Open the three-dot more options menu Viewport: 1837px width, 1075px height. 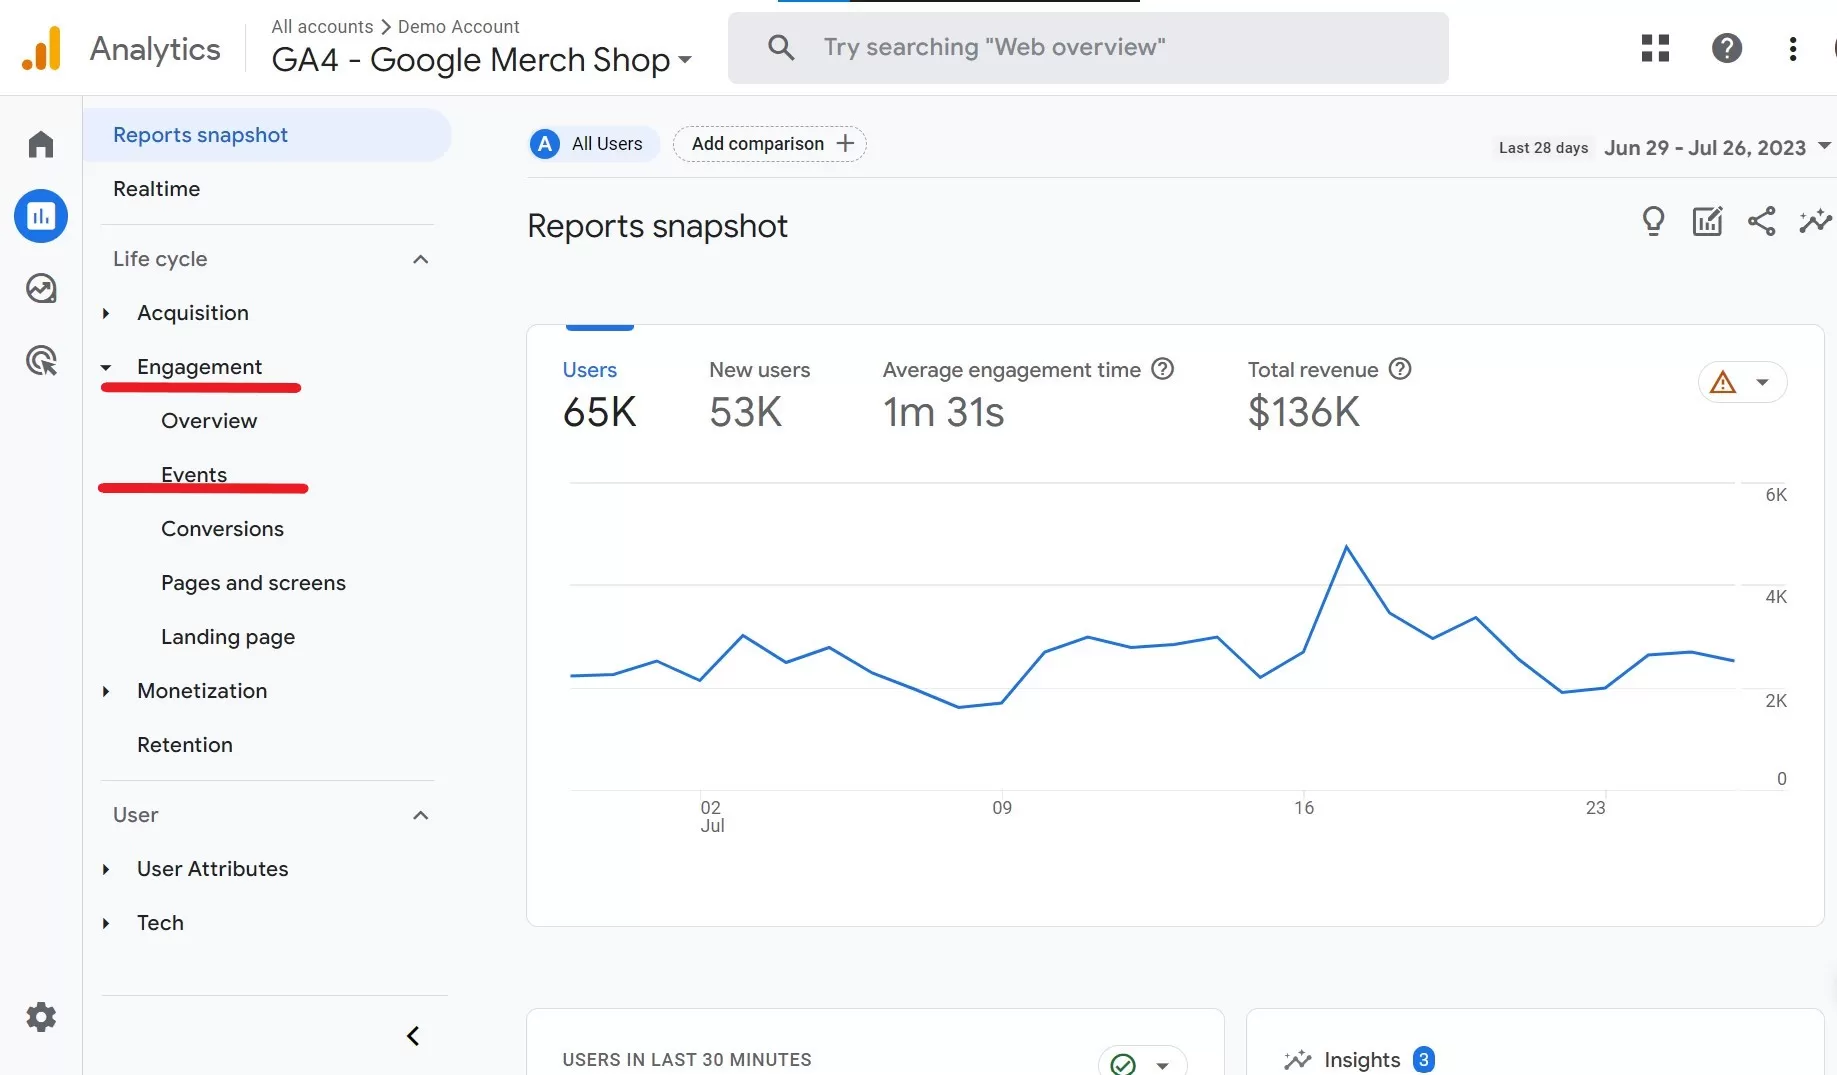[x=1793, y=48]
